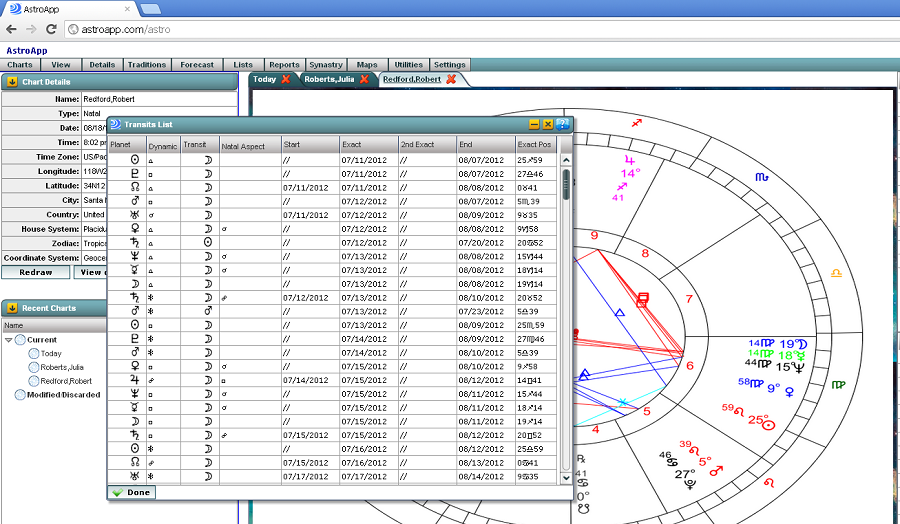Image resolution: width=900 pixels, height=524 pixels.
Task: Click the Transits List help icon
Action: coord(562,124)
